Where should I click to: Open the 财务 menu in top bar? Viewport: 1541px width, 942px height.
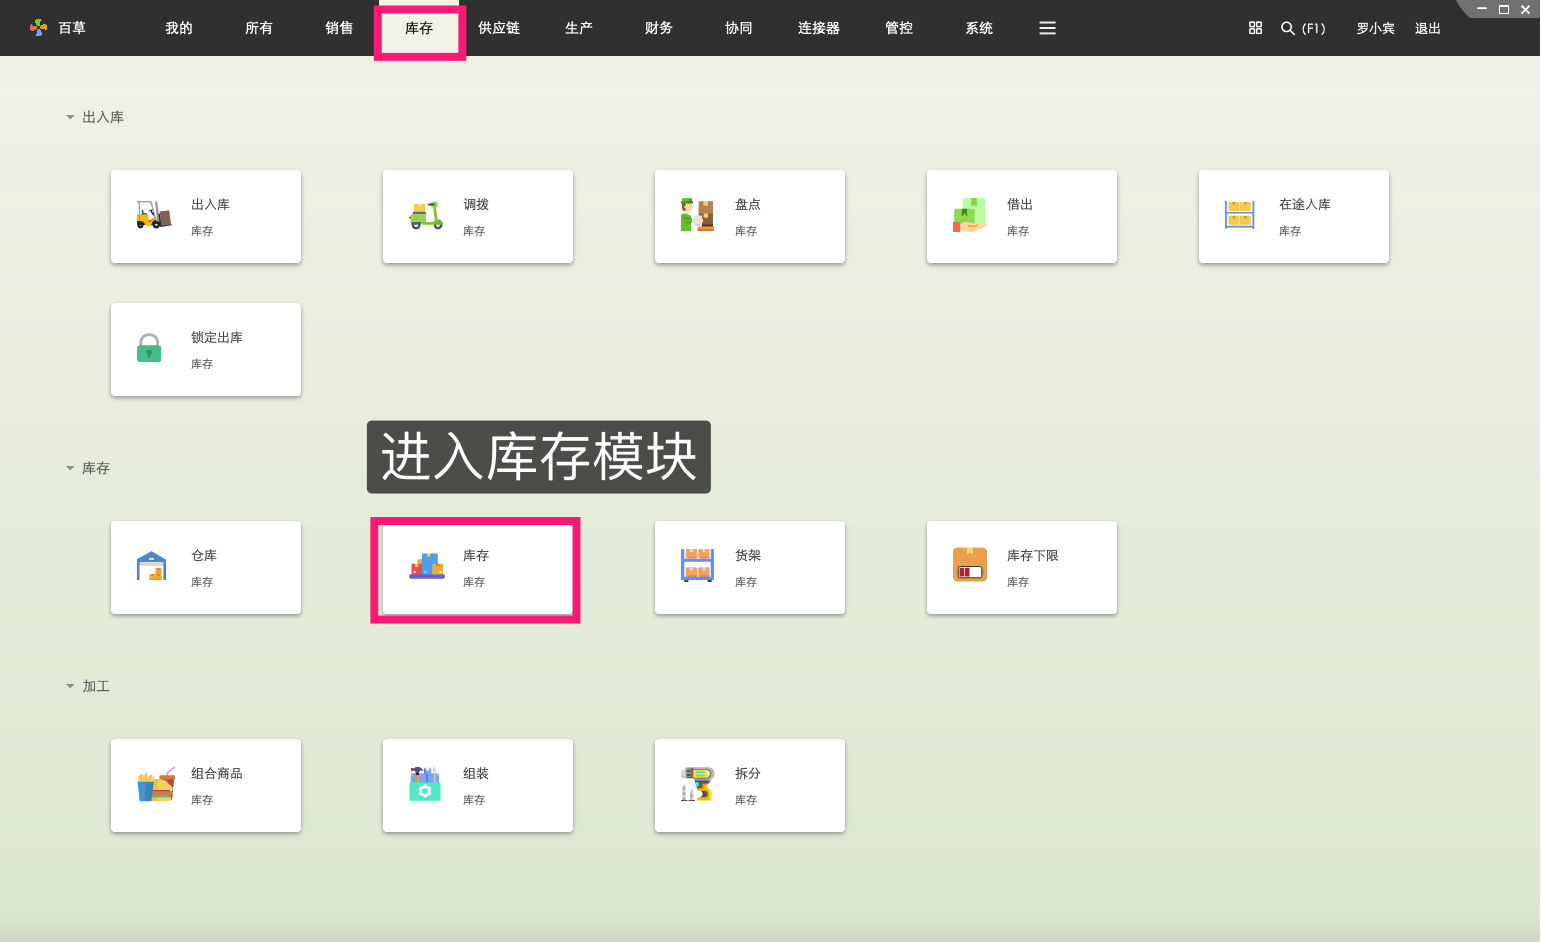pyautogui.click(x=658, y=28)
